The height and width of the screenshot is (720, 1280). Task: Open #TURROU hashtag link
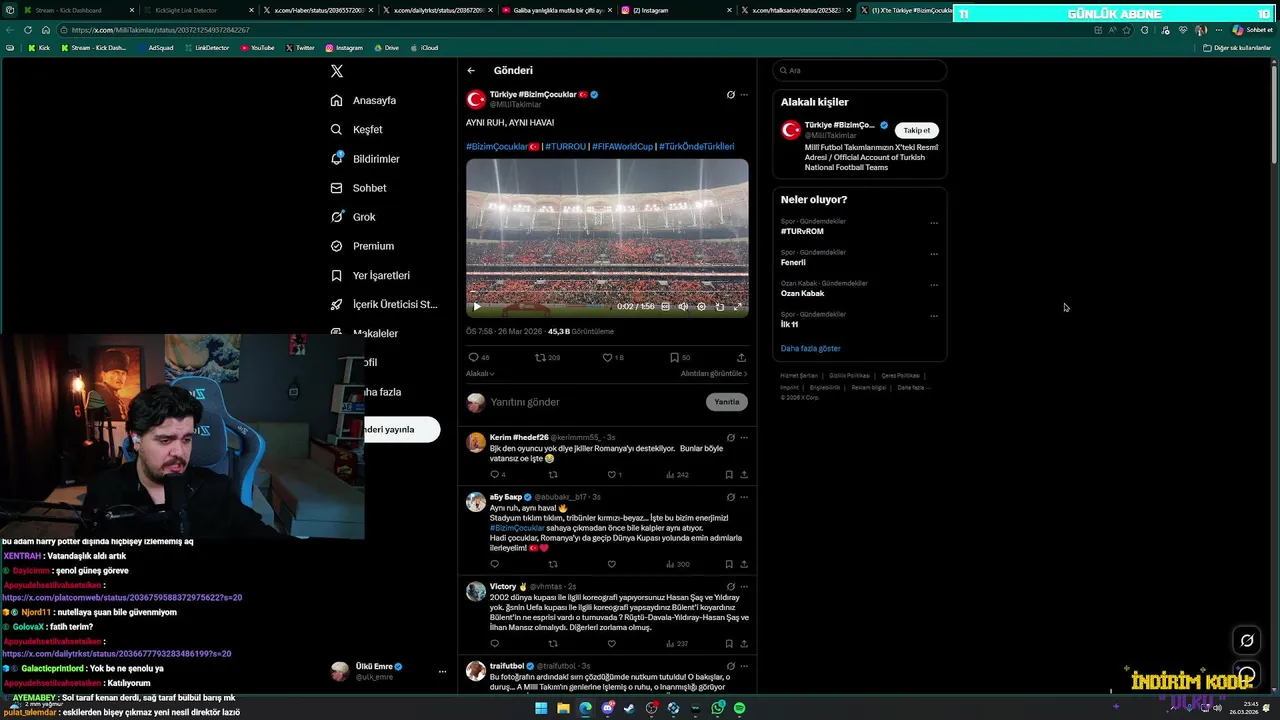tap(566, 147)
